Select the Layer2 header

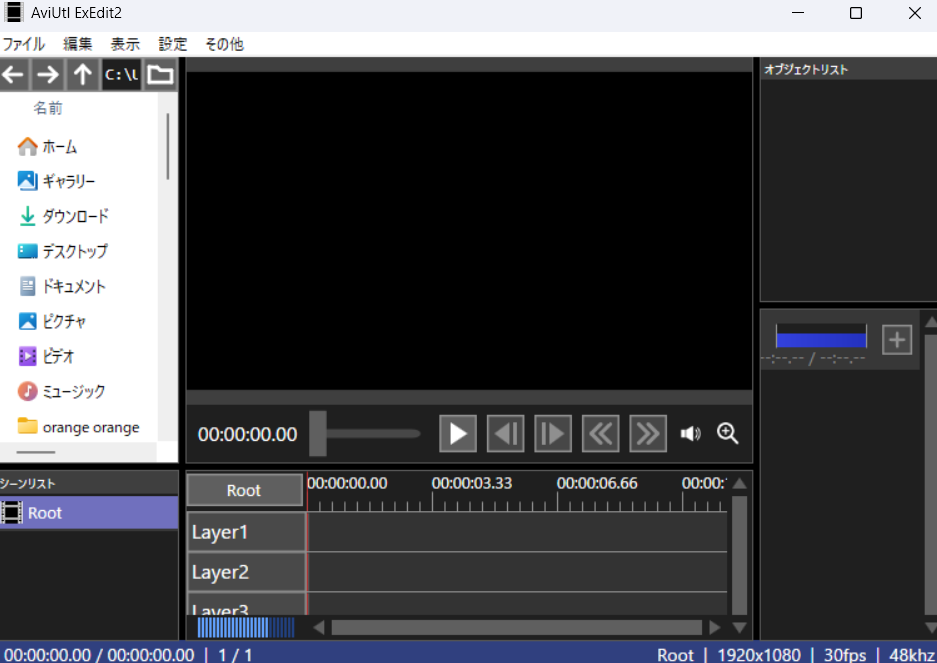pyautogui.click(x=246, y=572)
